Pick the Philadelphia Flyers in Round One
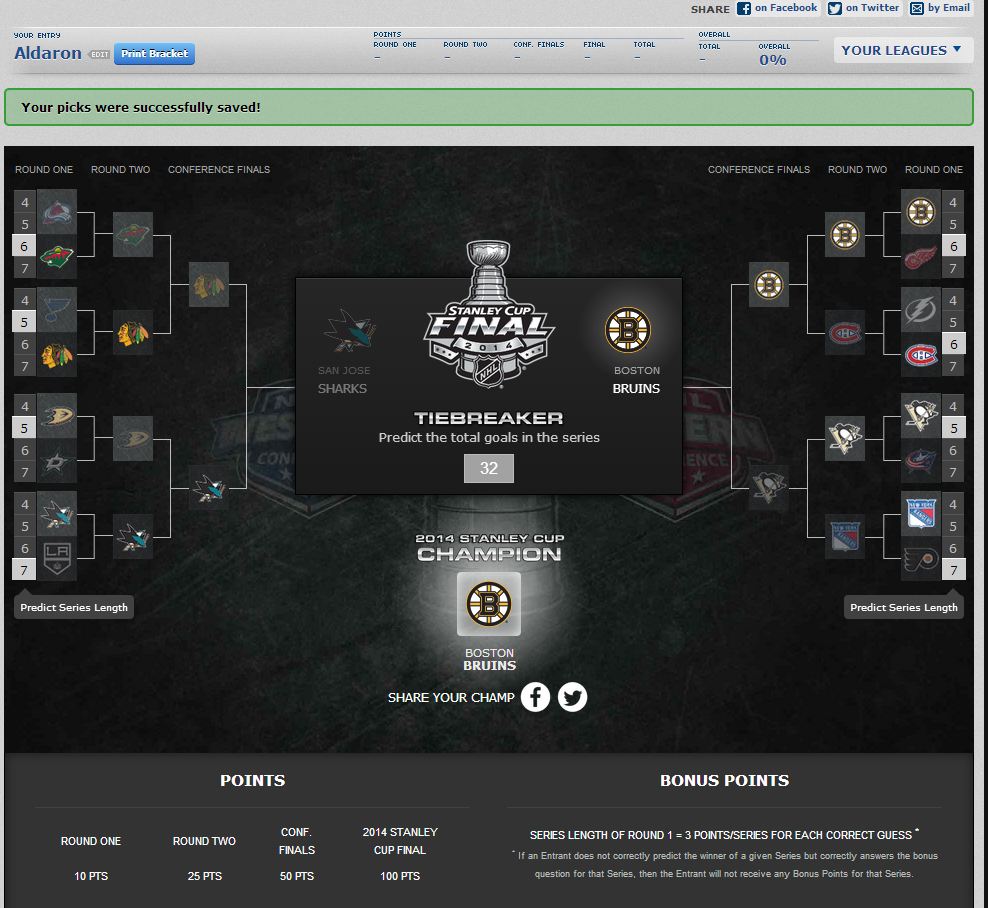Viewport: 988px width, 908px height. click(x=921, y=558)
